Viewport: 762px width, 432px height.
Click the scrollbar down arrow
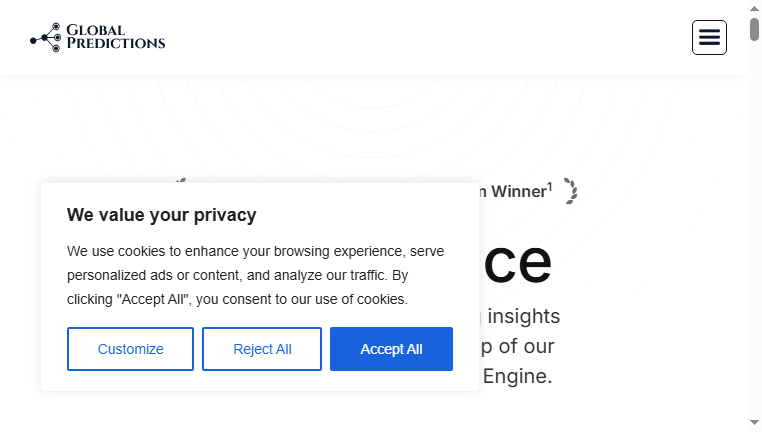754,423
